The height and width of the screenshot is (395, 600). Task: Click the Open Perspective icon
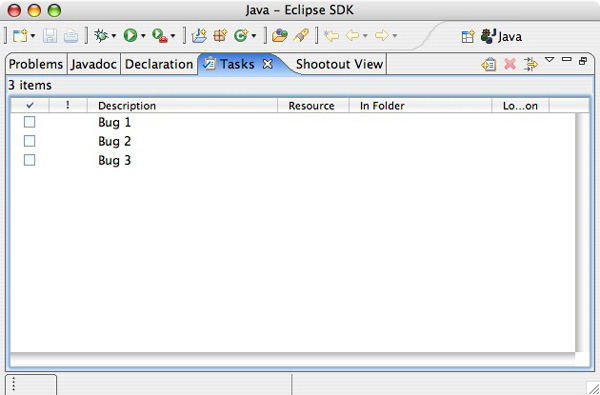(468, 36)
